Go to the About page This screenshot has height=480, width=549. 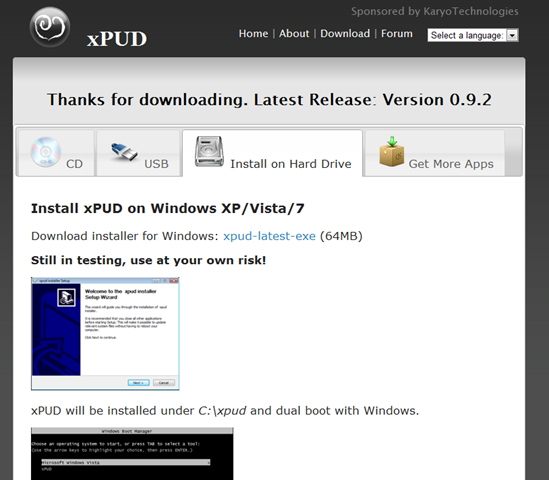294,34
